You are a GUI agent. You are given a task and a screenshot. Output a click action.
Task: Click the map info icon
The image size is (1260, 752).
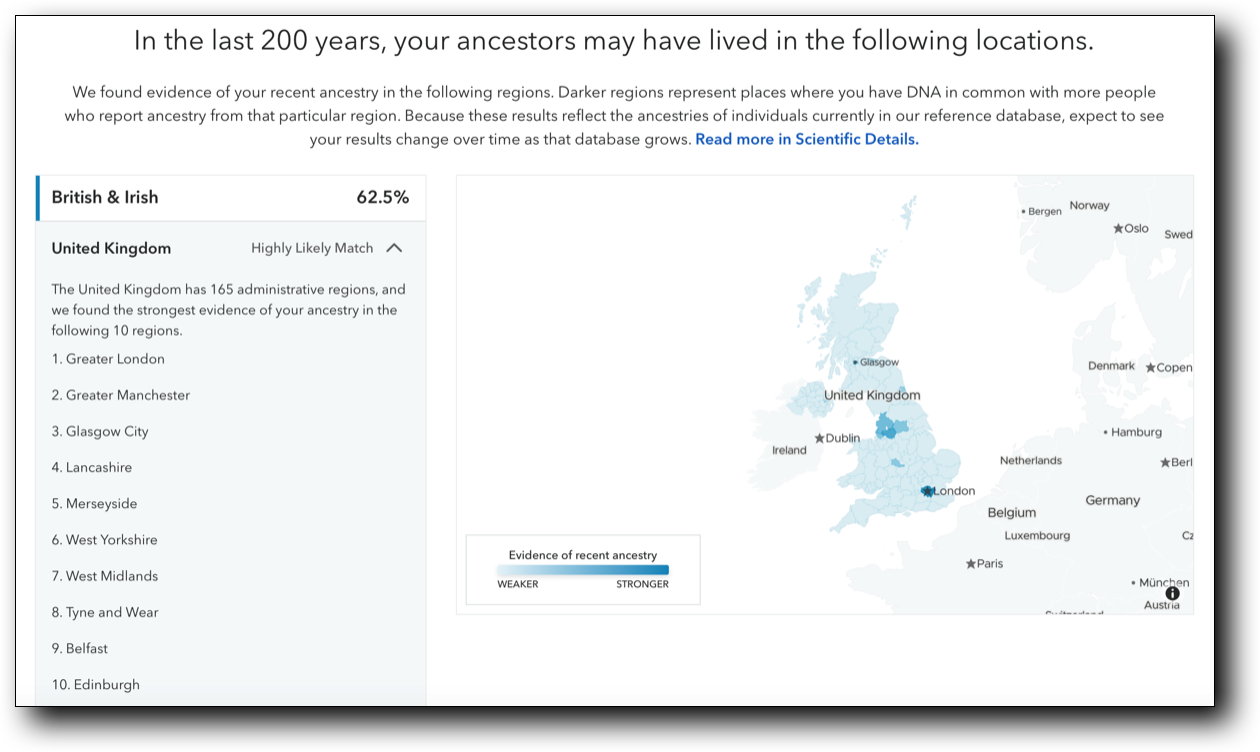tap(1172, 593)
